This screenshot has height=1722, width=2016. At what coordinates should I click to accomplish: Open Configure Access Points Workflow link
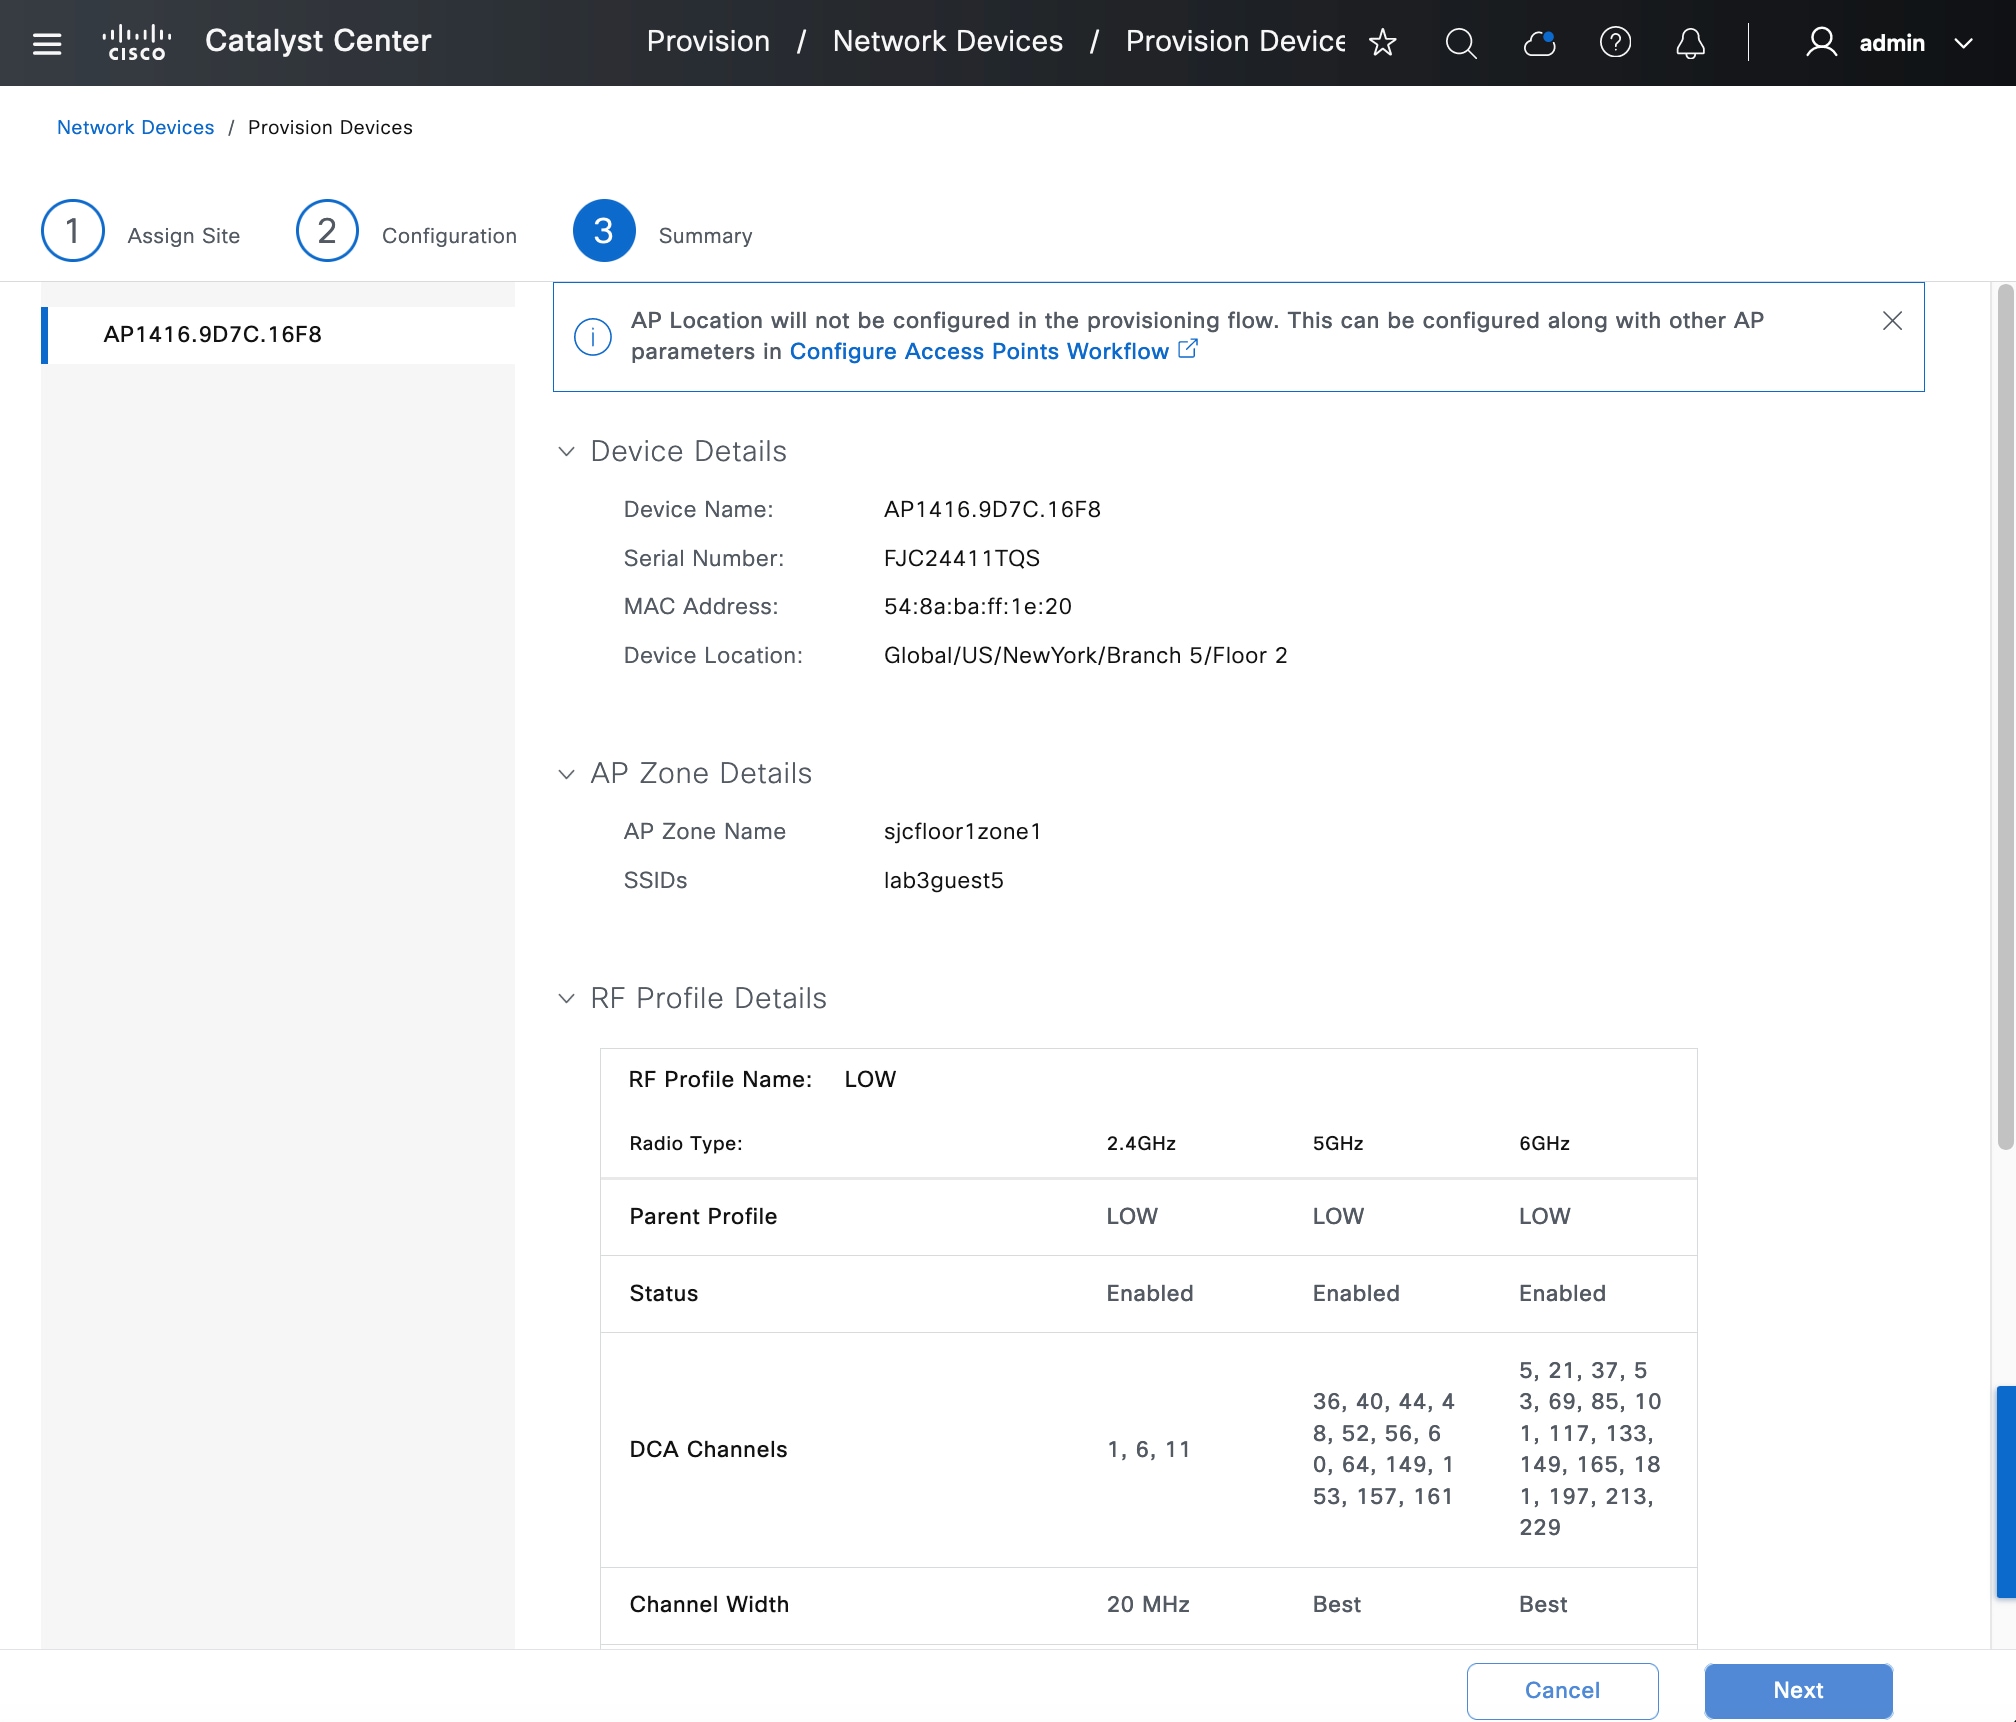pos(979,352)
